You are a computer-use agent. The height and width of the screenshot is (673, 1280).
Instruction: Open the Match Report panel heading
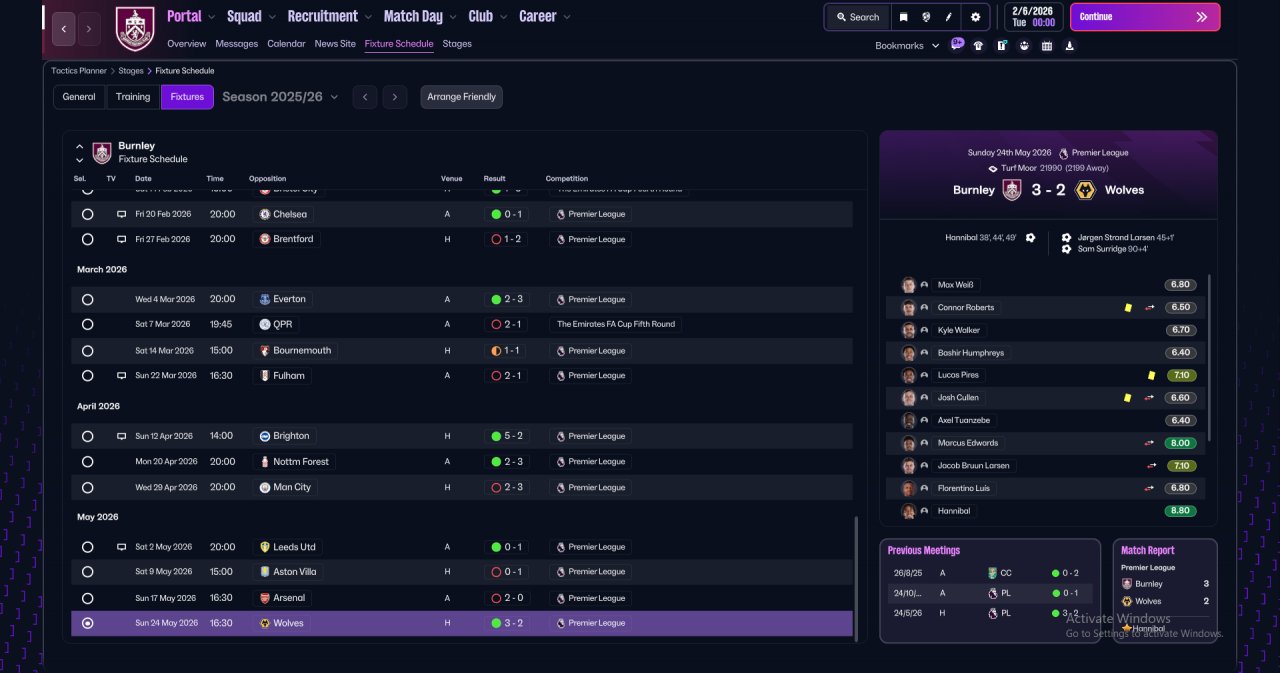[1148, 550]
